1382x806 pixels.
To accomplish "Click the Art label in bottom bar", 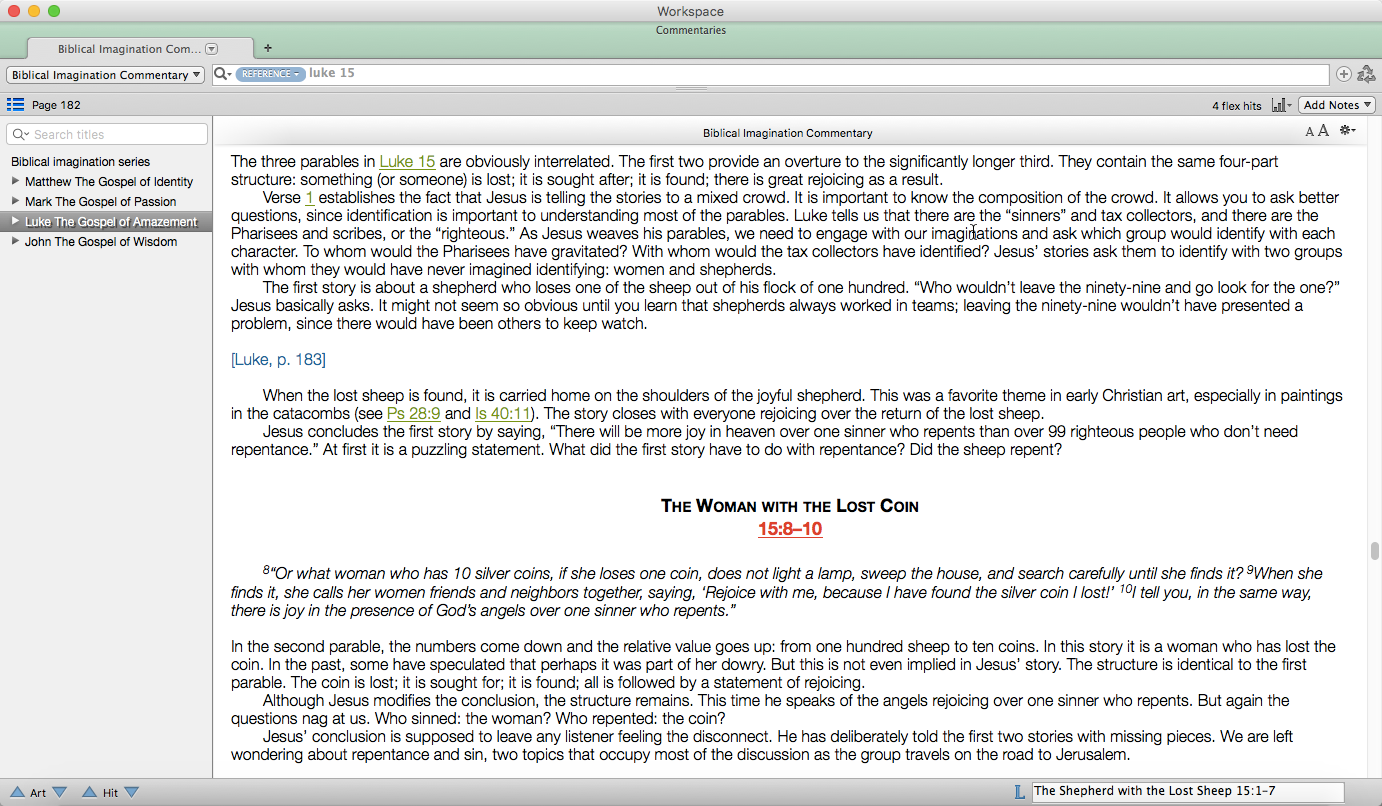I will 38,793.
